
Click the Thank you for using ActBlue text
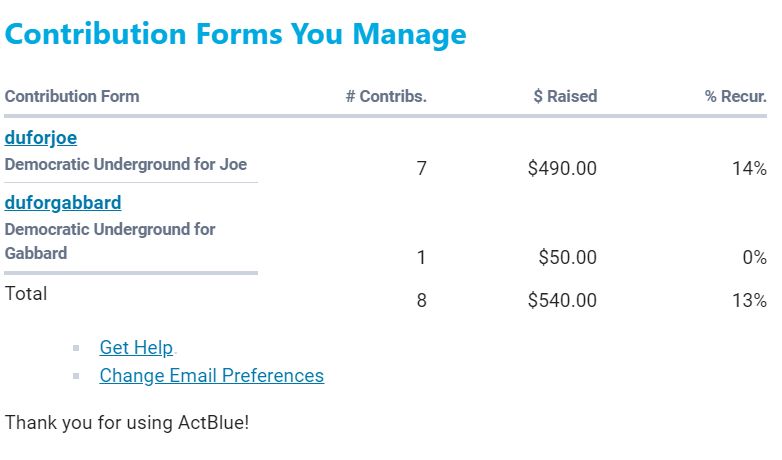(127, 423)
